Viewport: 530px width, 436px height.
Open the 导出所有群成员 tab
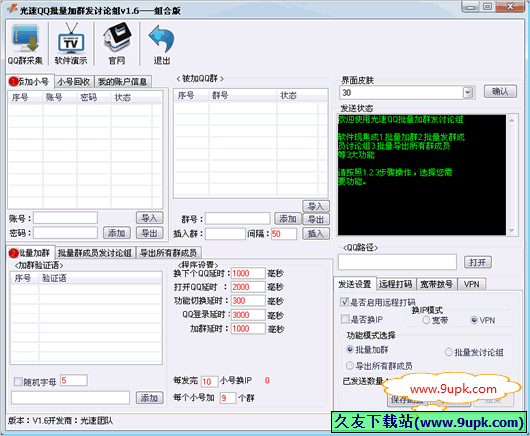[168, 253]
